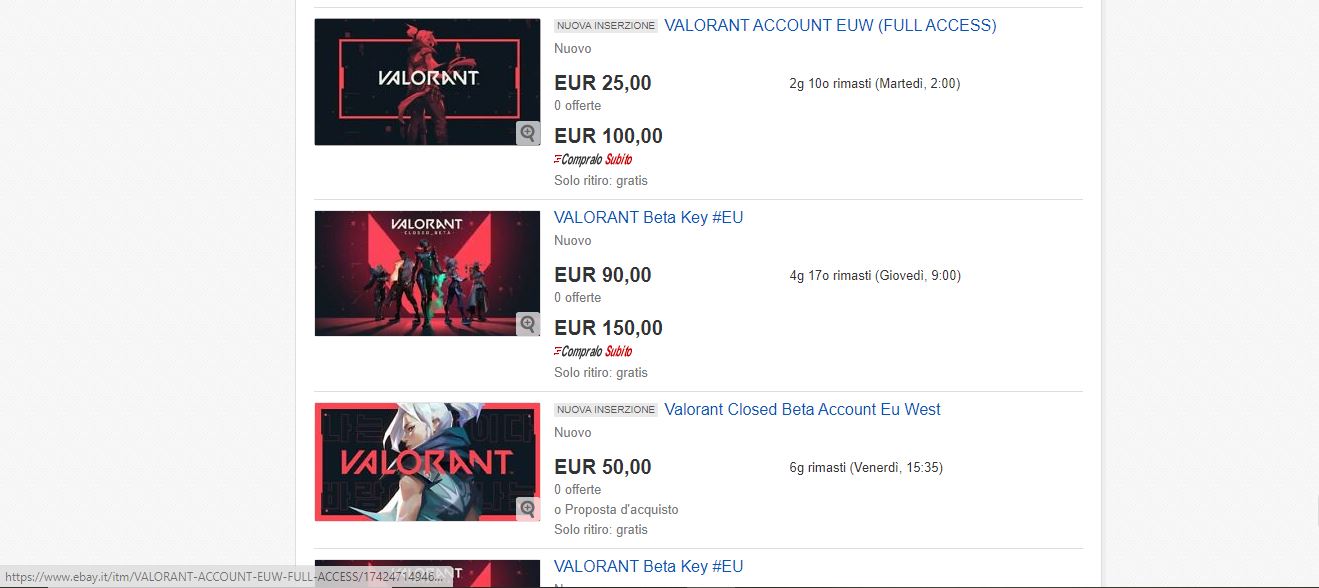The height and width of the screenshot is (588, 1319).
Task: Open VALORANT Beta Key #EU link above EUR 90,00
Action: [x=649, y=218]
